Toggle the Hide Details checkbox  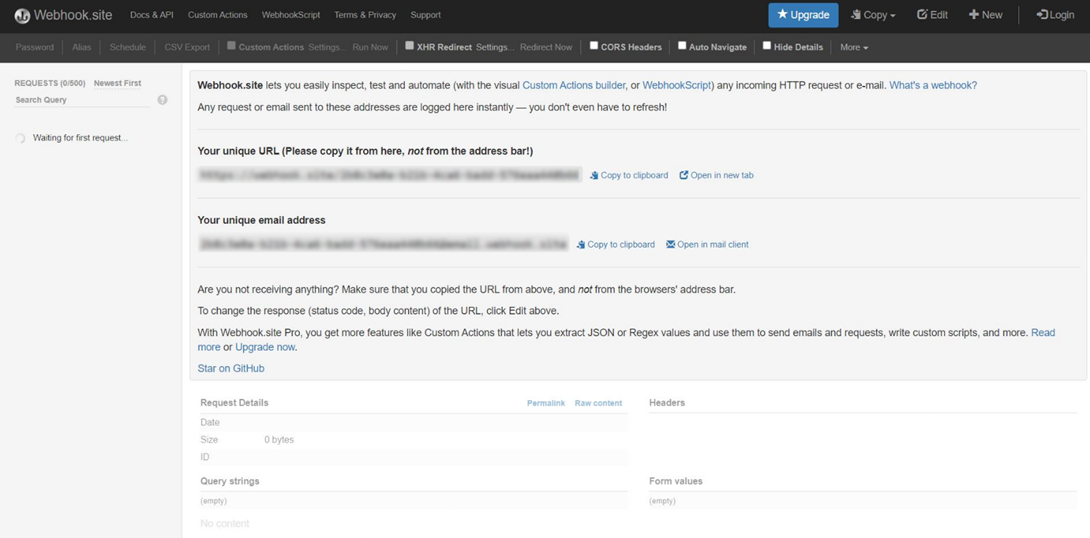pos(767,46)
